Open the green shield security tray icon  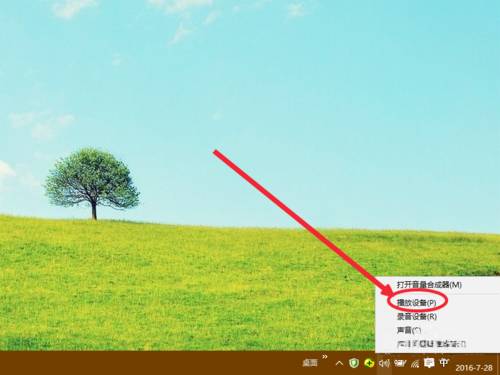click(x=354, y=363)
